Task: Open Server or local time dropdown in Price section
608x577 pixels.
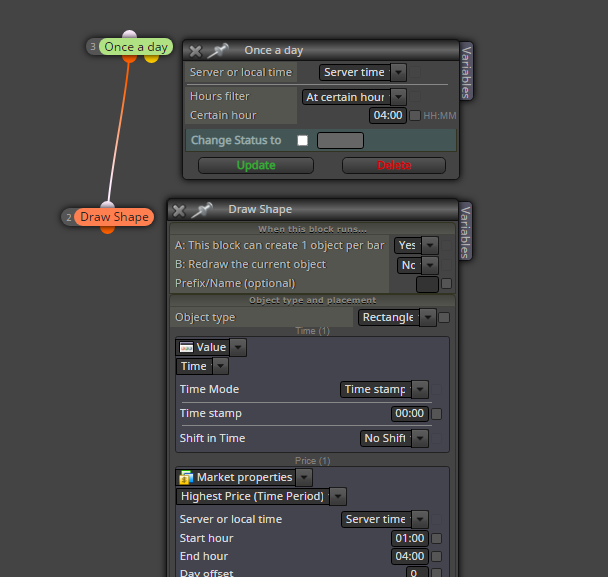Action: tap(385, 520)
